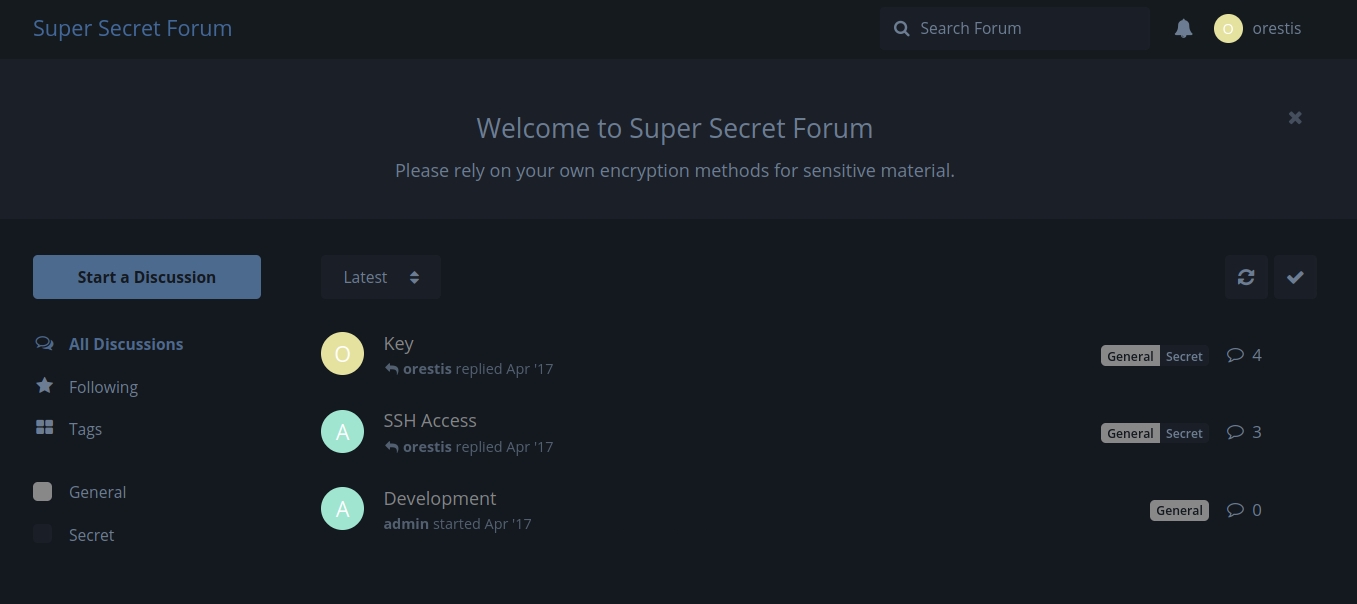This screenshot has width=1357, height=604.
Task: Click Start a Discussion button
Action: 147,277
